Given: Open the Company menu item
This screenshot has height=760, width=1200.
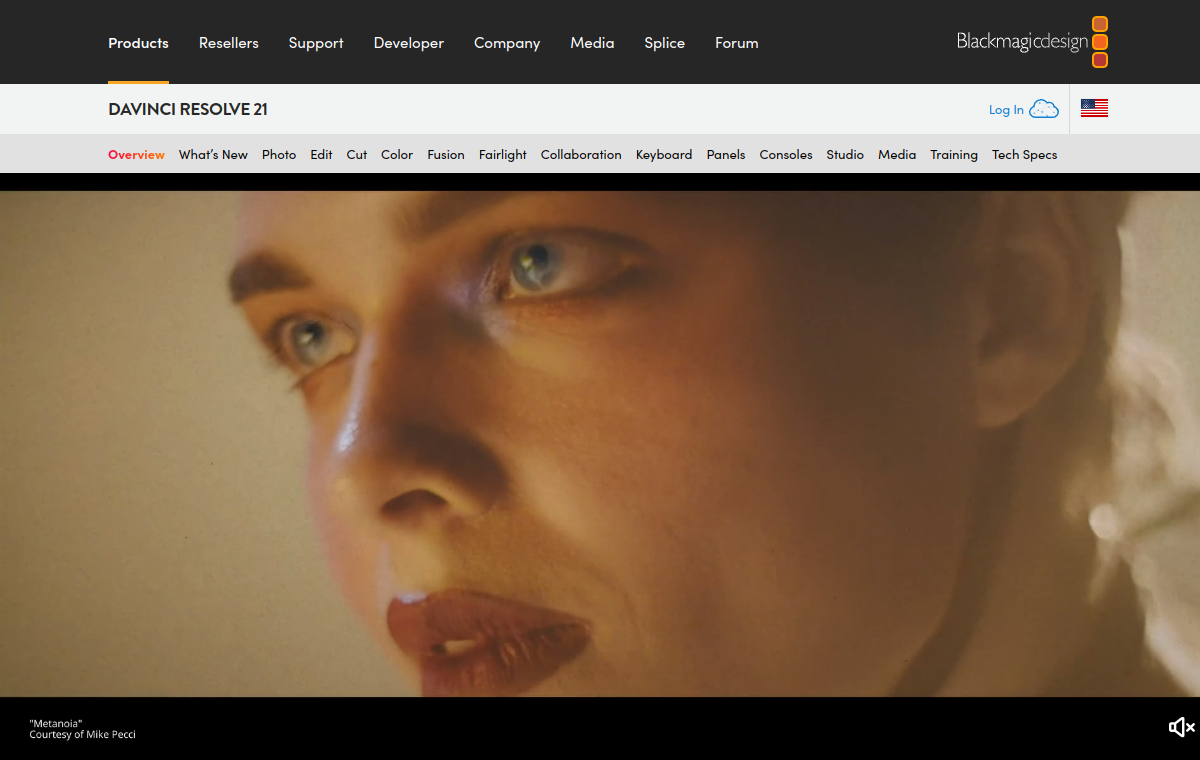Looking at the screenshot, I should [x=507, y=43].
